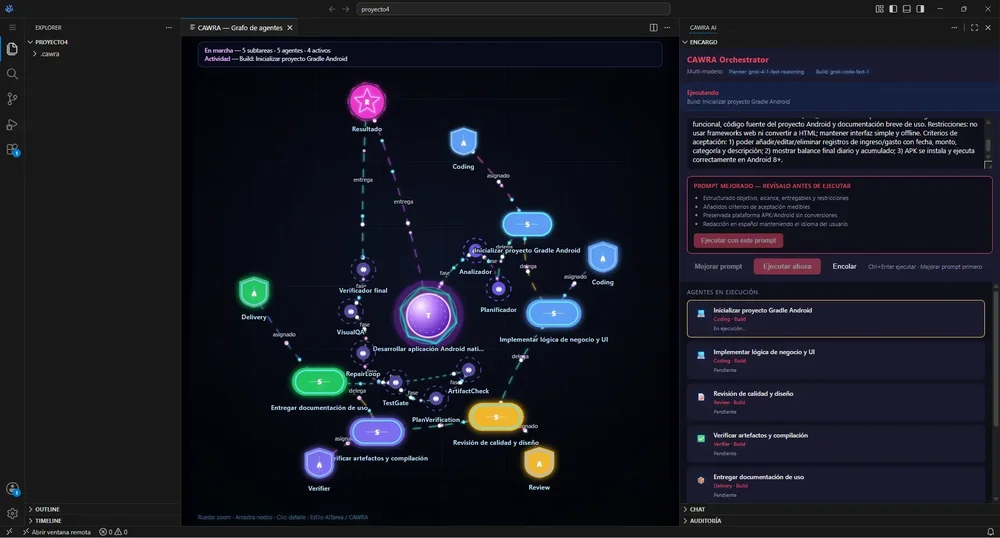Click the Mejorar prompt button
This screenshot has width=1000, height=538.
tap(718, 266)
